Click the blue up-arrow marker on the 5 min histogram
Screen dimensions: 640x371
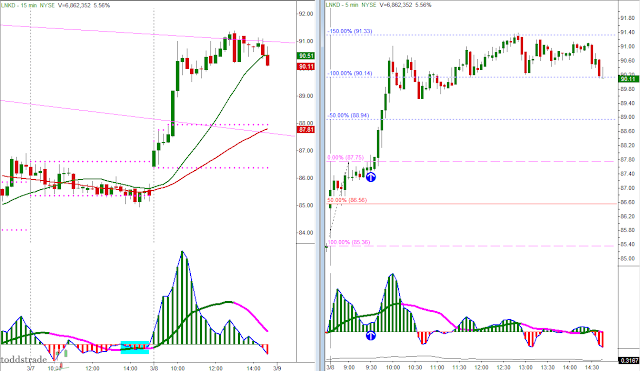[x=371, y=335]
